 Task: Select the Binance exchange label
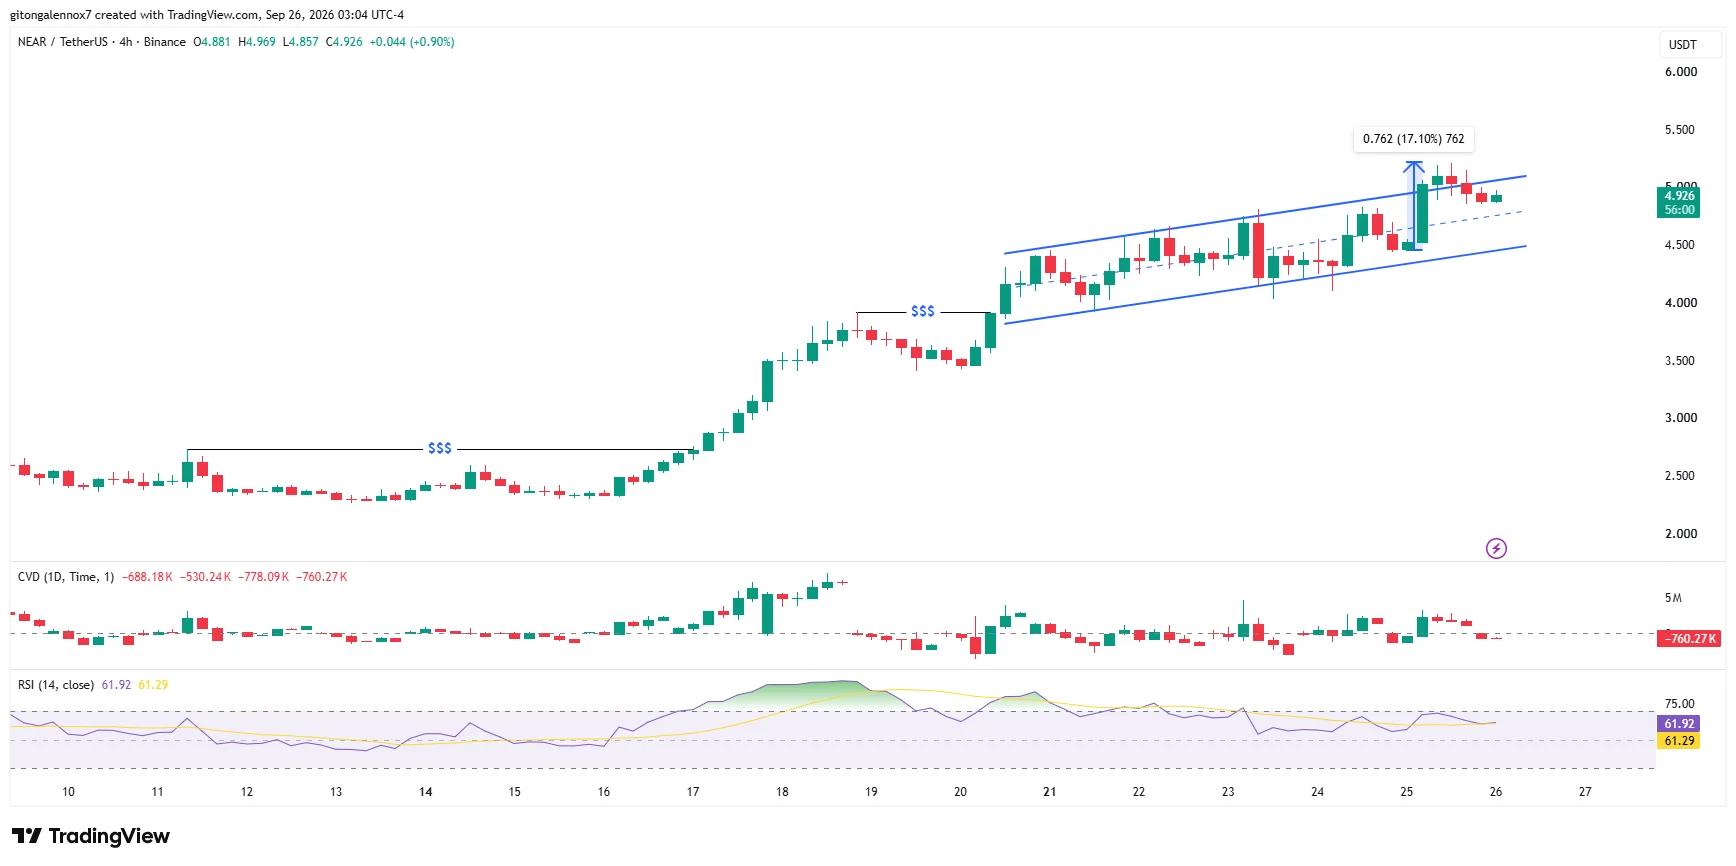[165, 42]
